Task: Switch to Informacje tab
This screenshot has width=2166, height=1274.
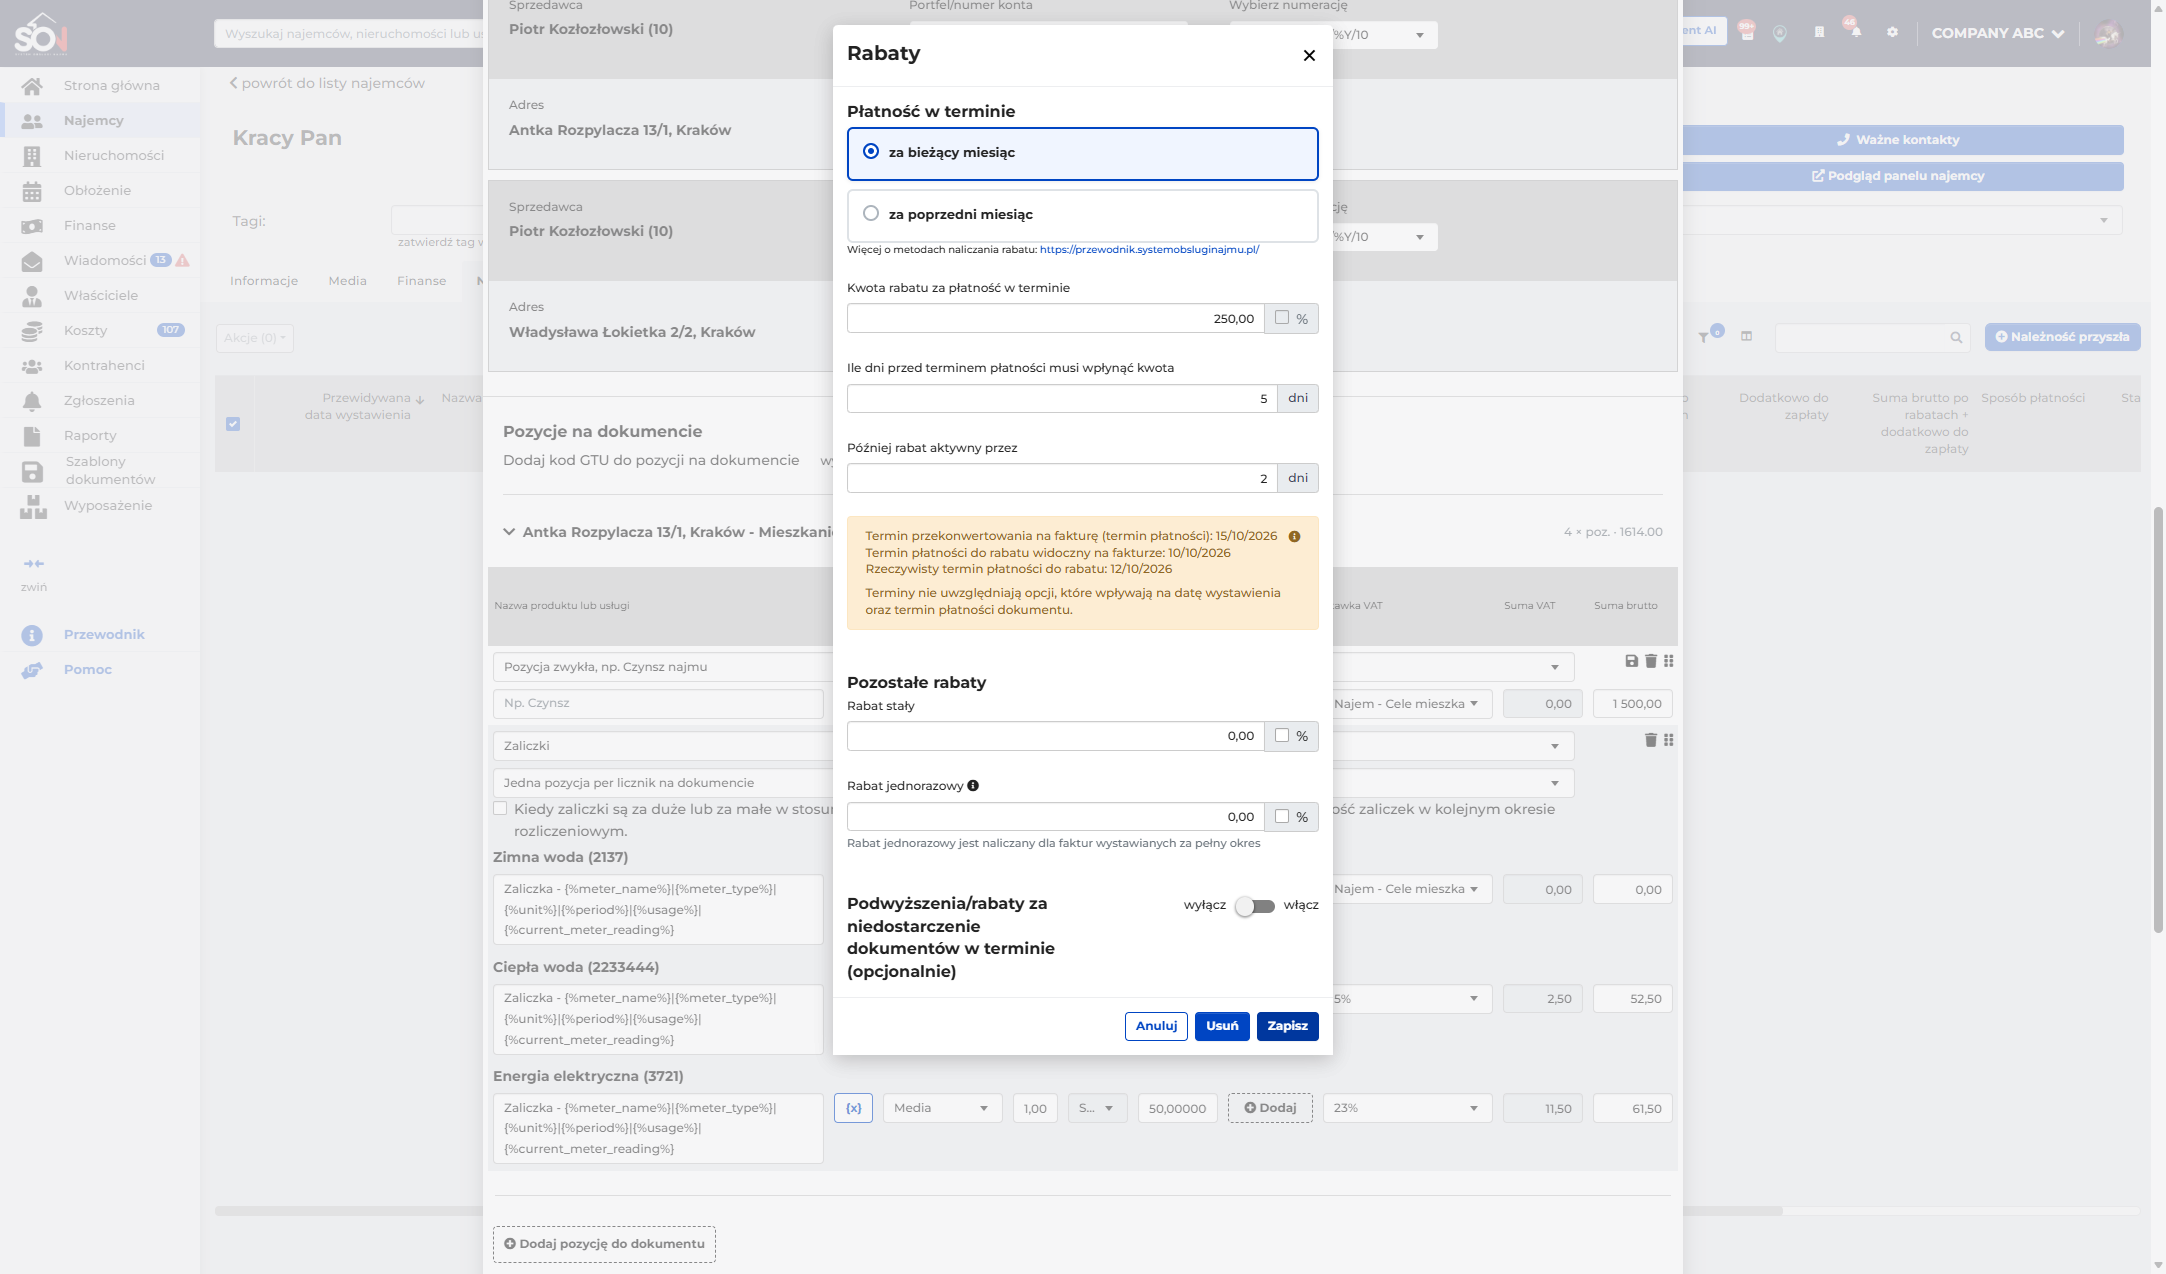Action: (x=264, y=281)
